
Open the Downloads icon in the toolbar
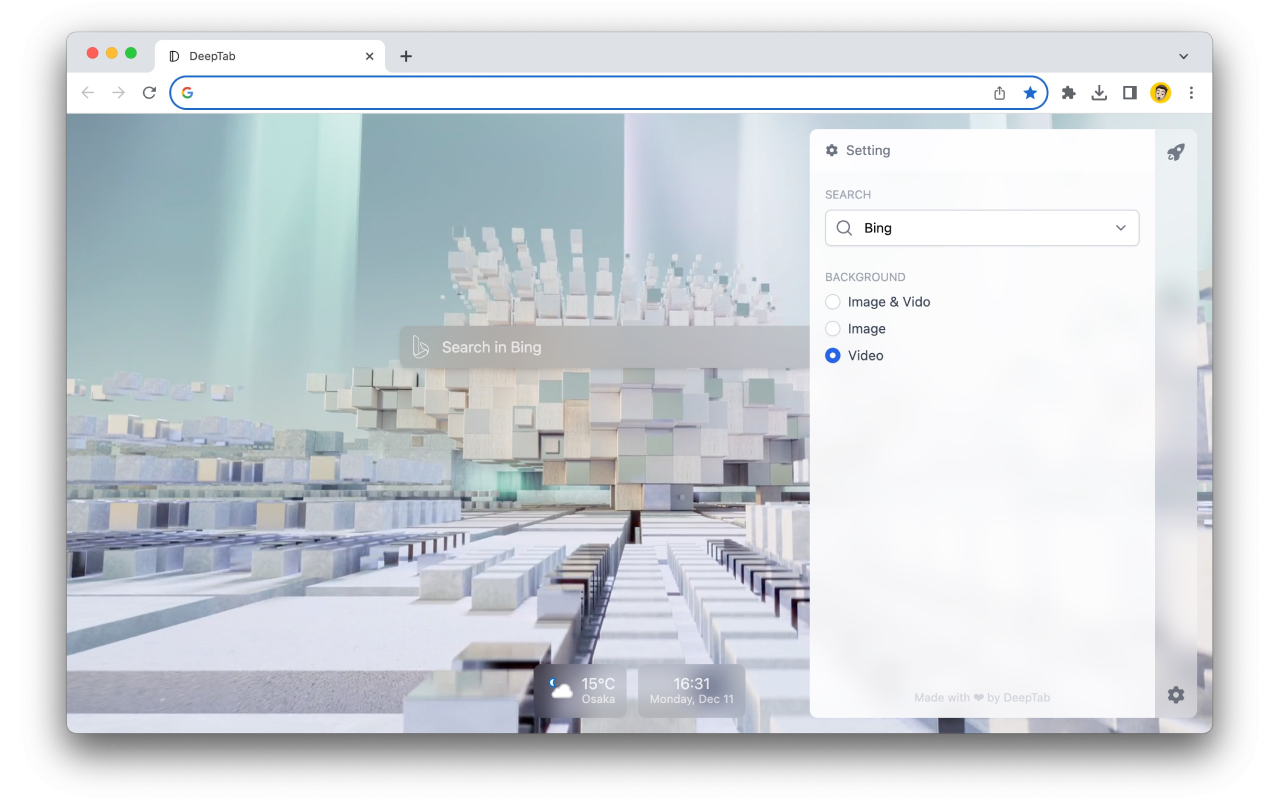(1099, 92)
